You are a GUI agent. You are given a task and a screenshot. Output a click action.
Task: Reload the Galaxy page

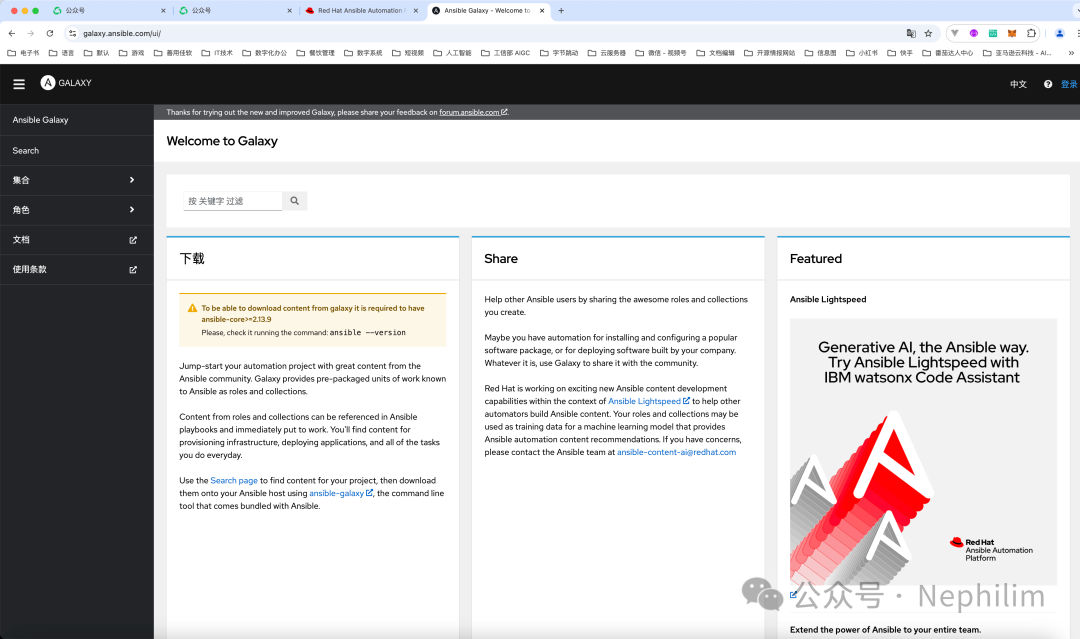pos(50,33)
